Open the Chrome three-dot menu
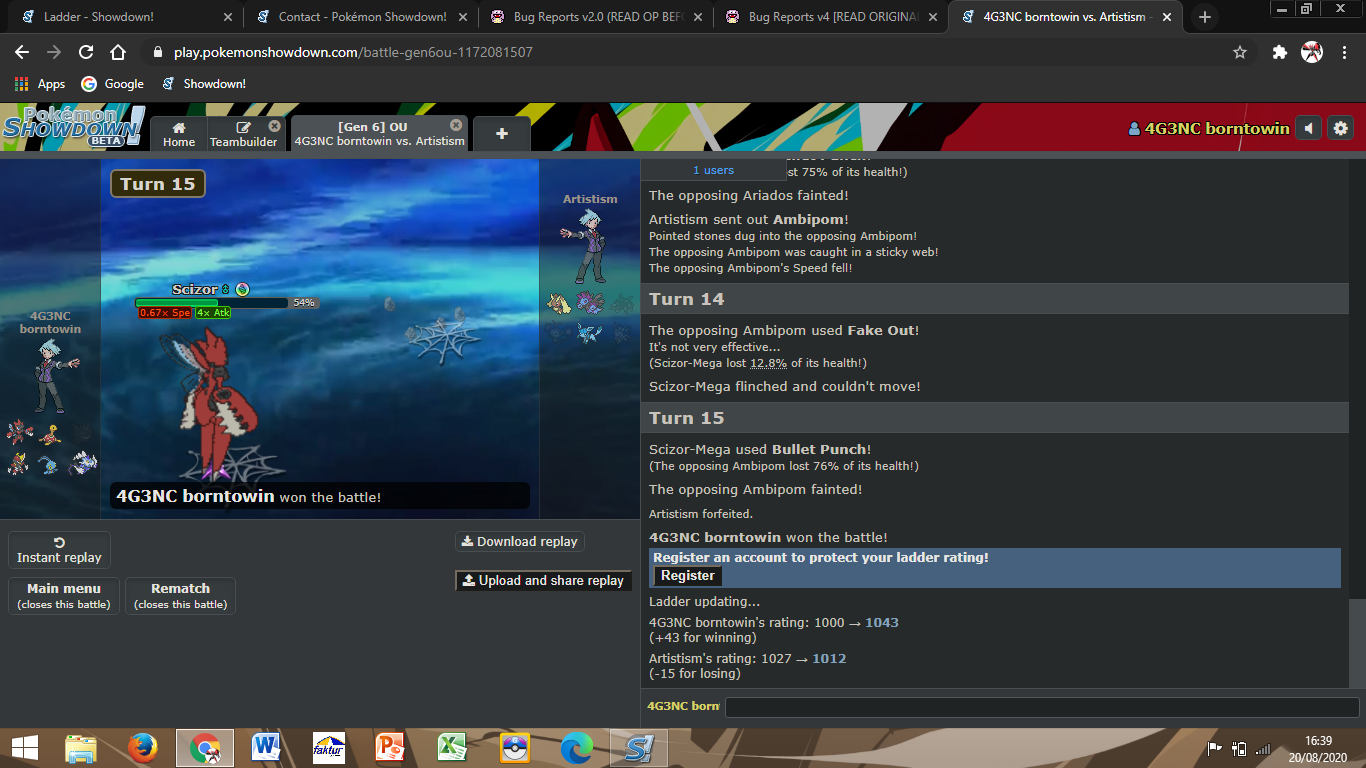The height and width of the screenshot is (768, 1366). click(x=1344, y=52)
